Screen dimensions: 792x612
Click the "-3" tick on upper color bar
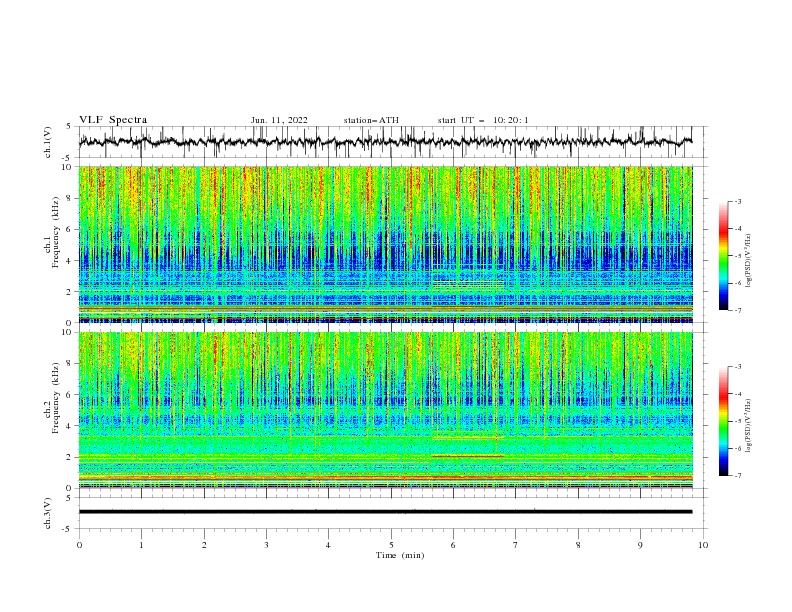737,201
